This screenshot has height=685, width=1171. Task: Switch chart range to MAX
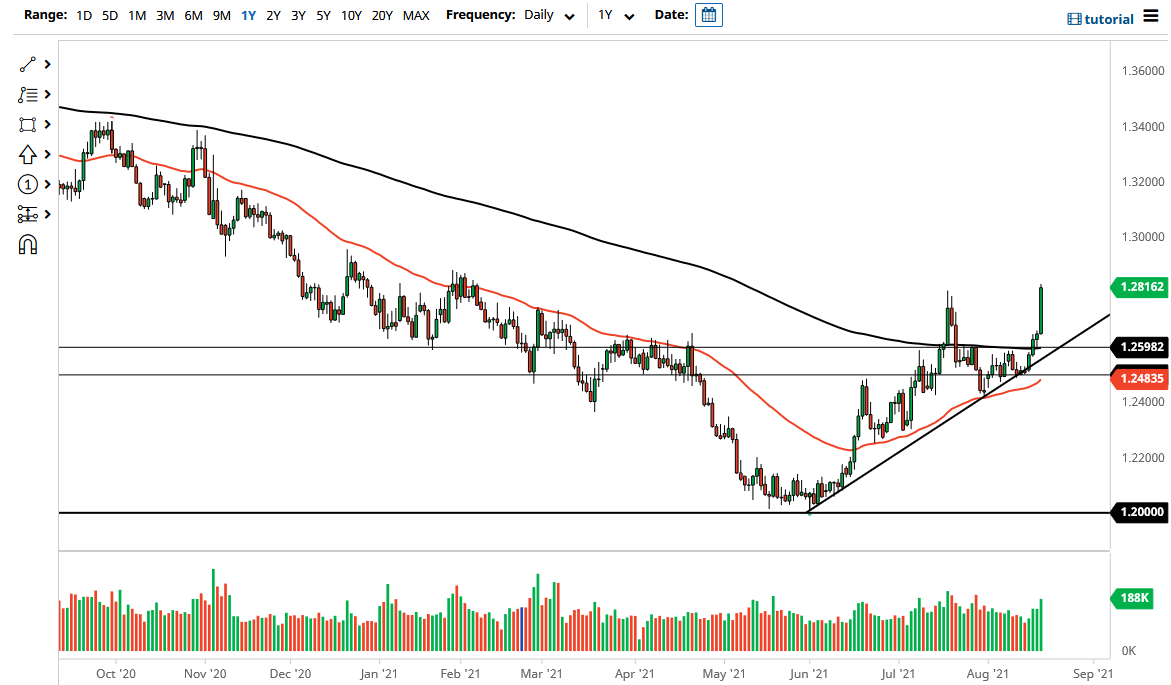coord(416,16)
